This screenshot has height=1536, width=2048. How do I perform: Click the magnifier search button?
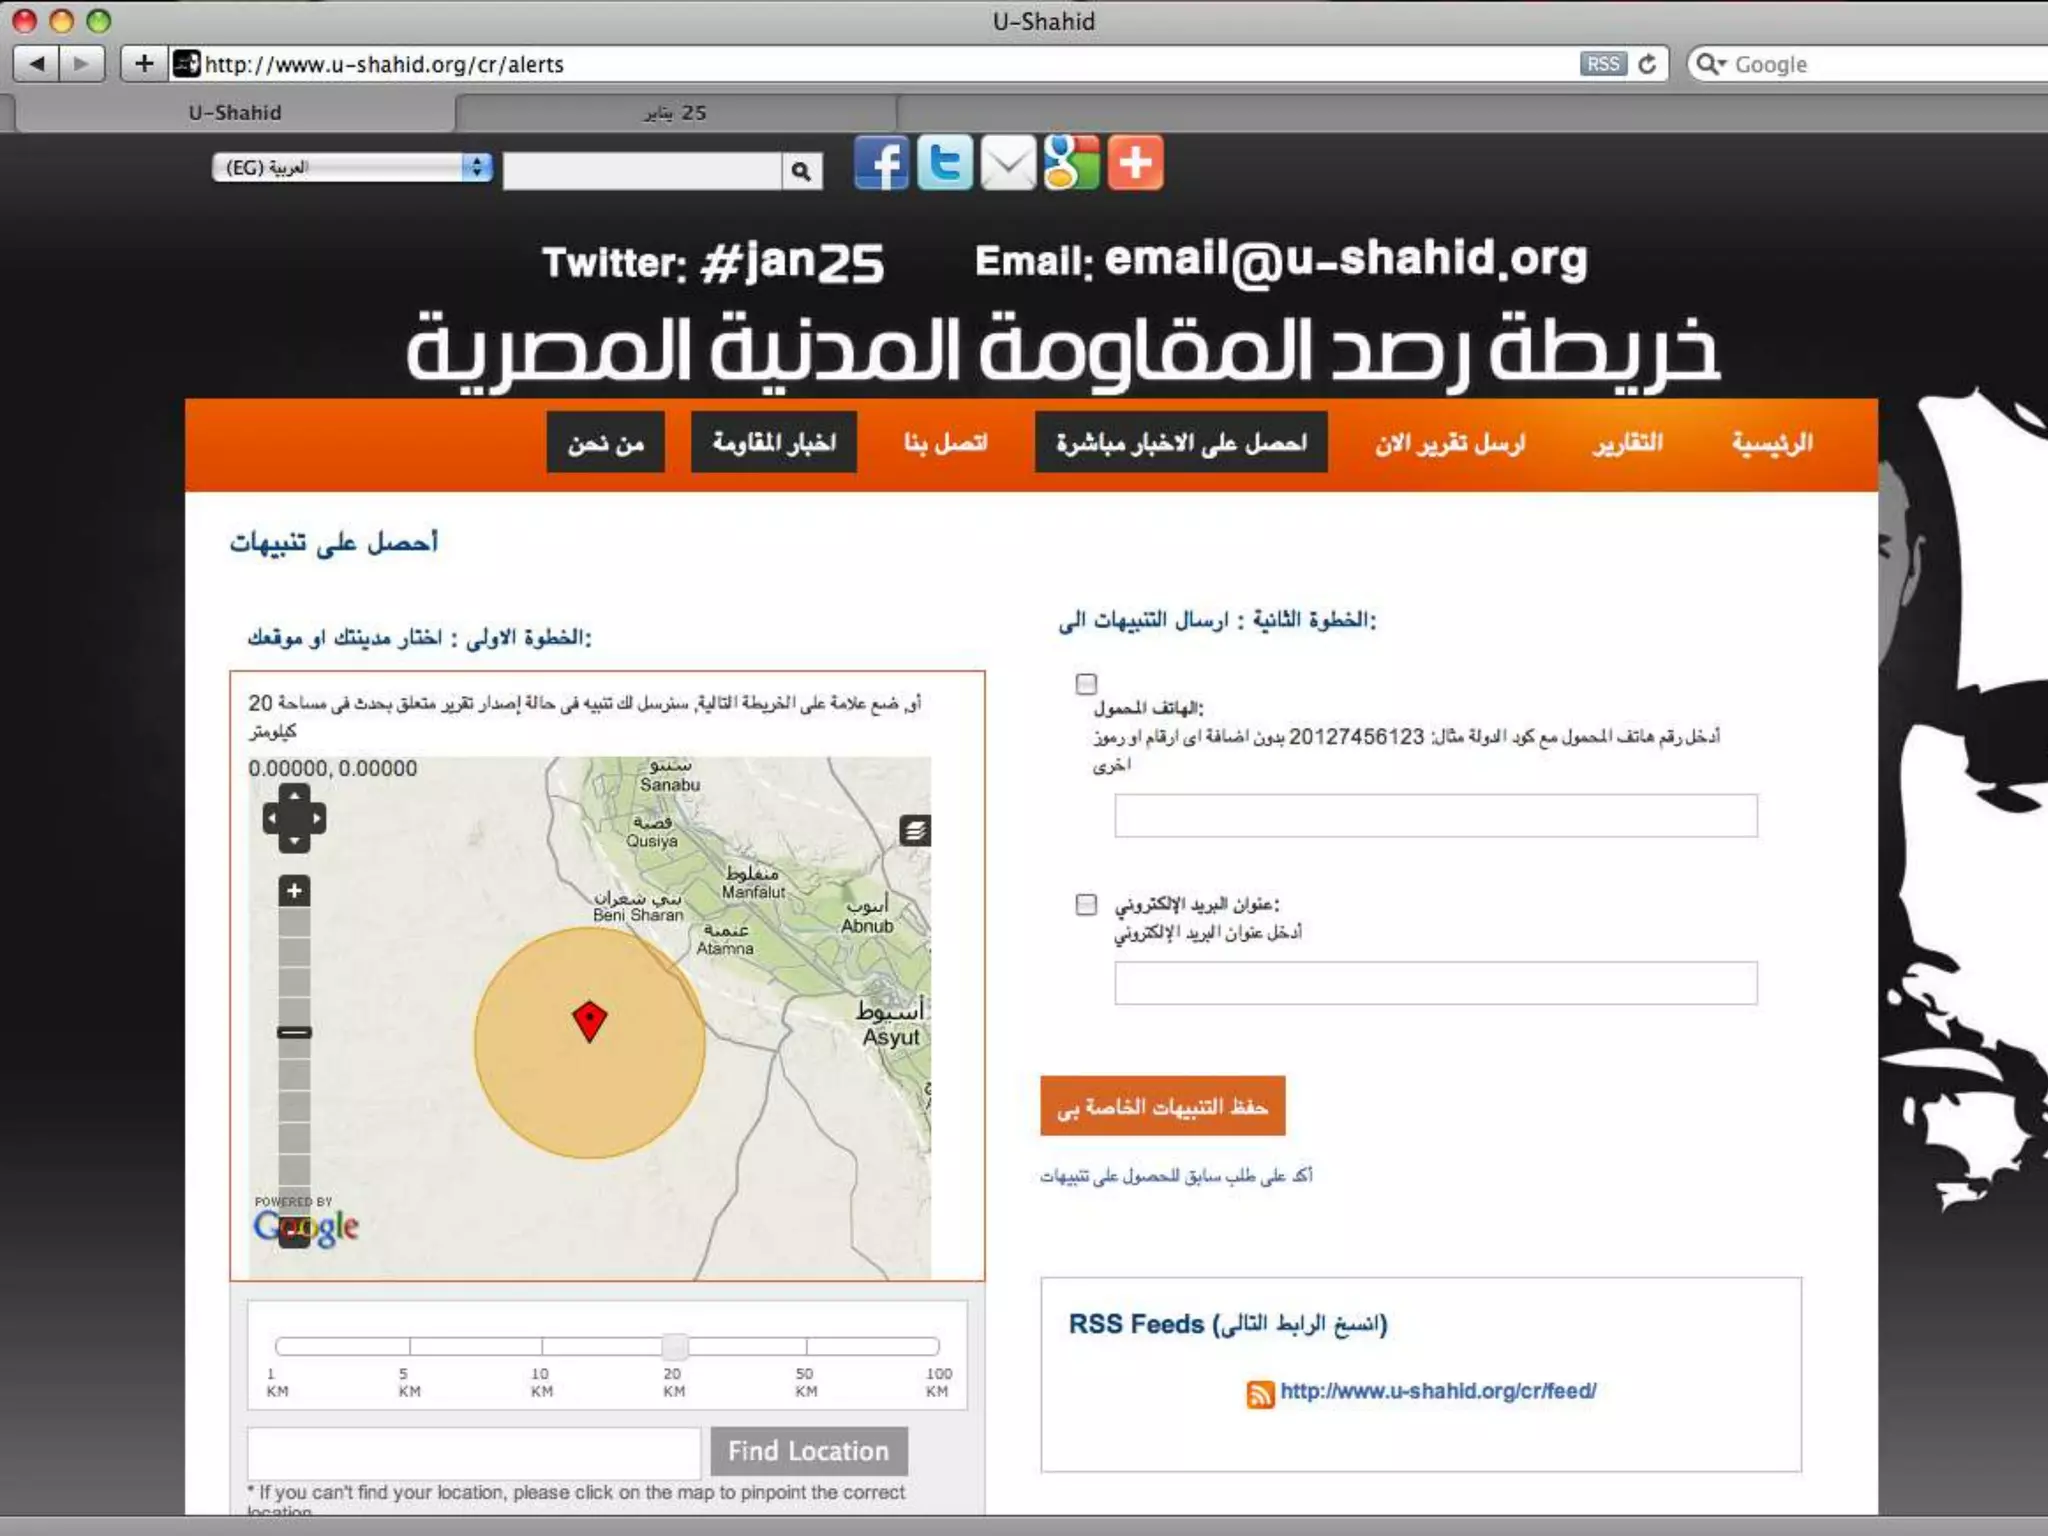[801, 171]
